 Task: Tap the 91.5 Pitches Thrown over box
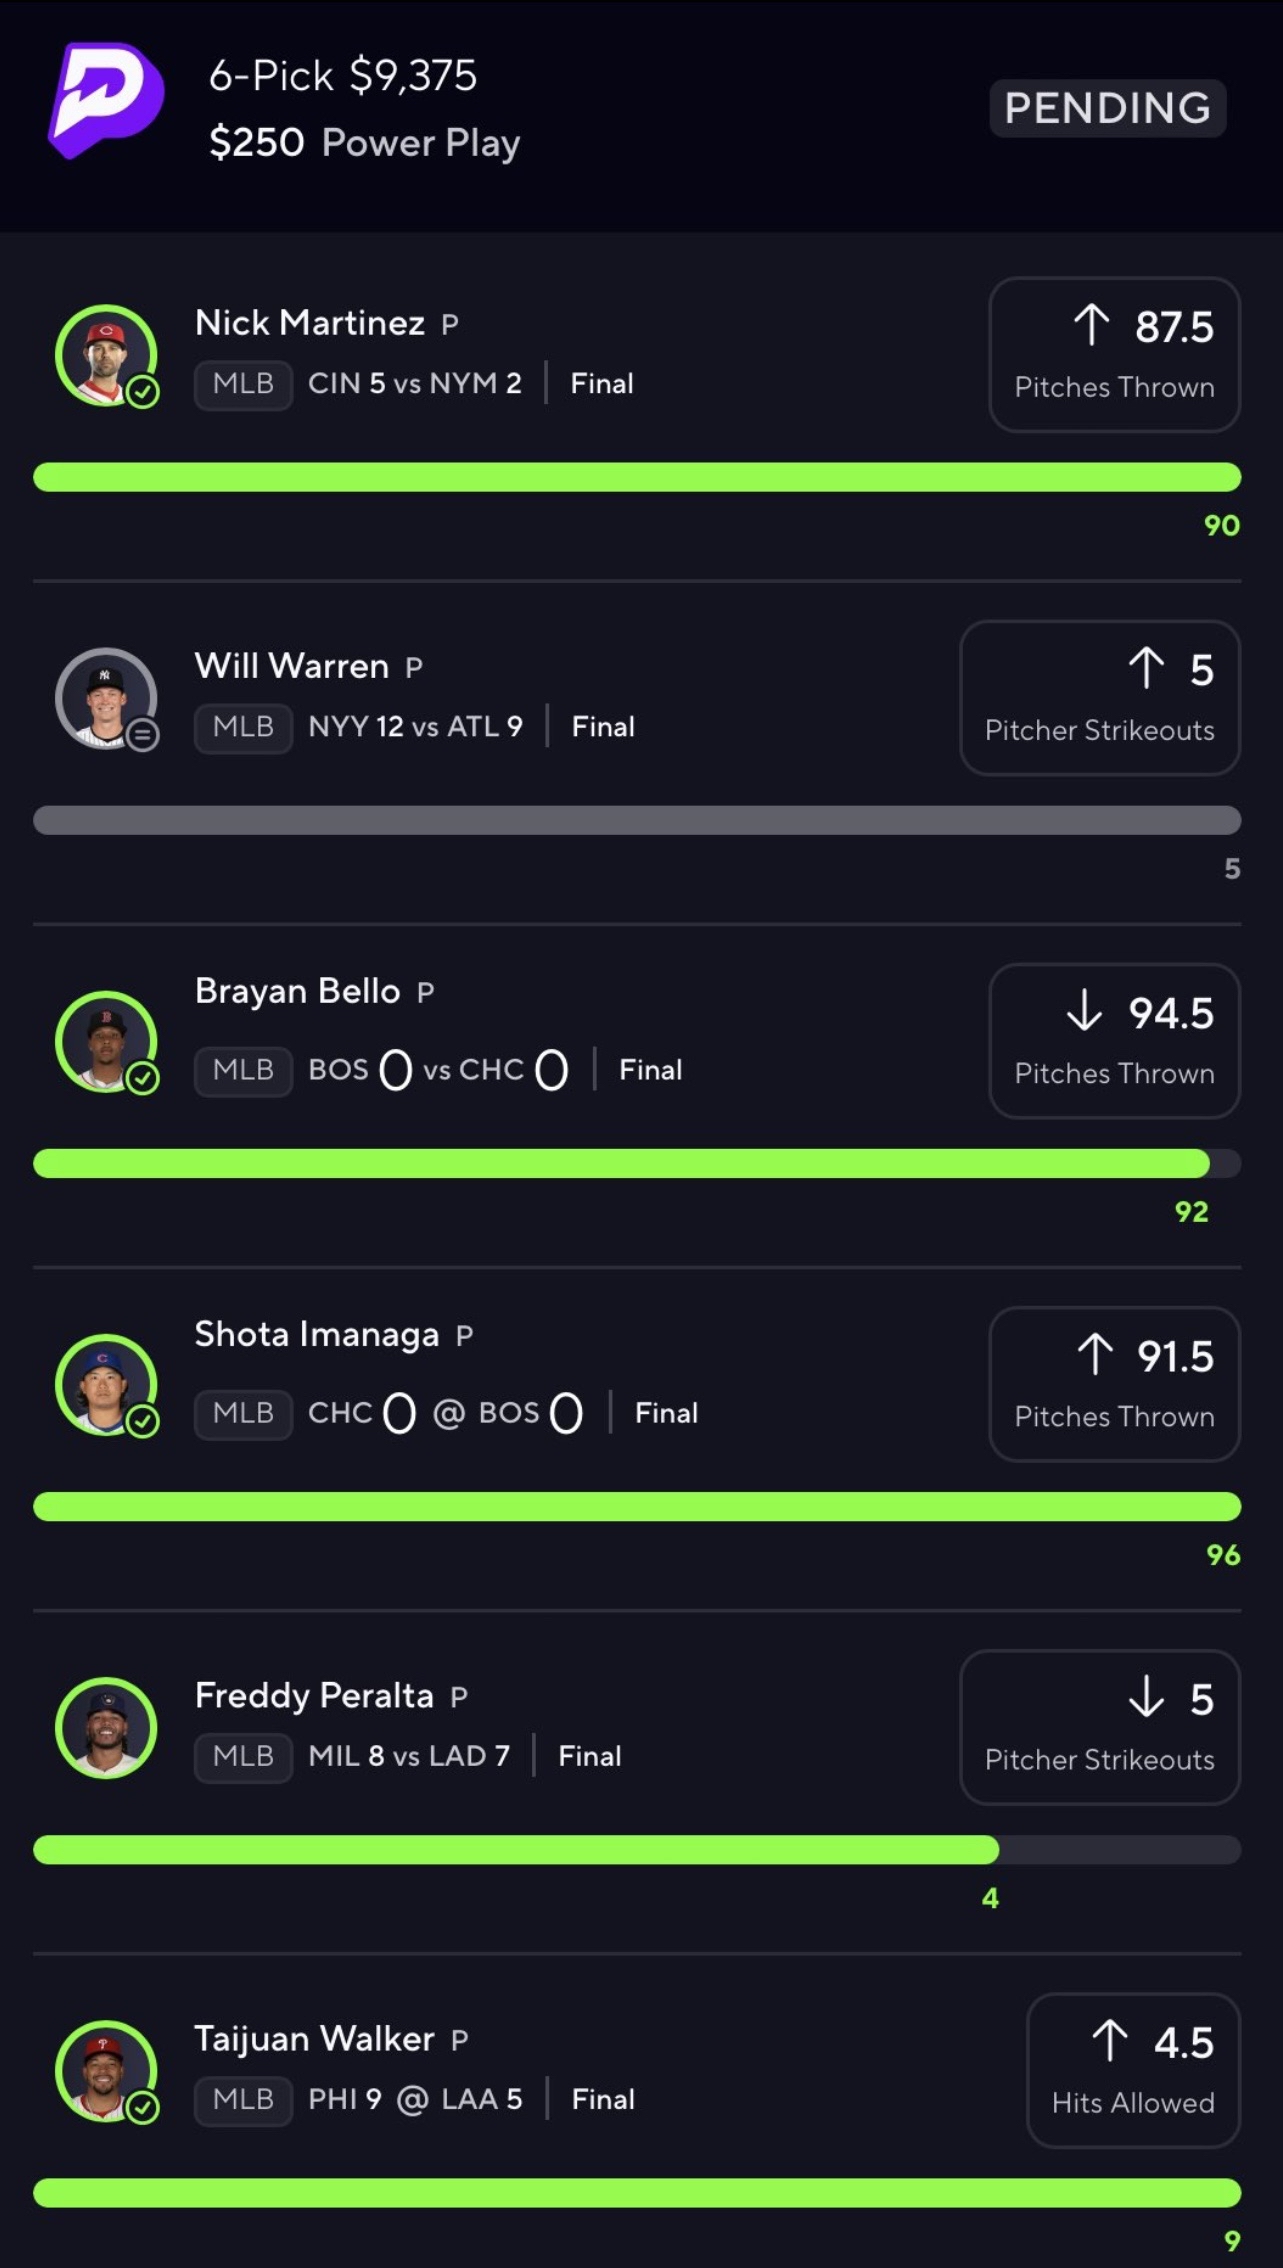1114,1384
